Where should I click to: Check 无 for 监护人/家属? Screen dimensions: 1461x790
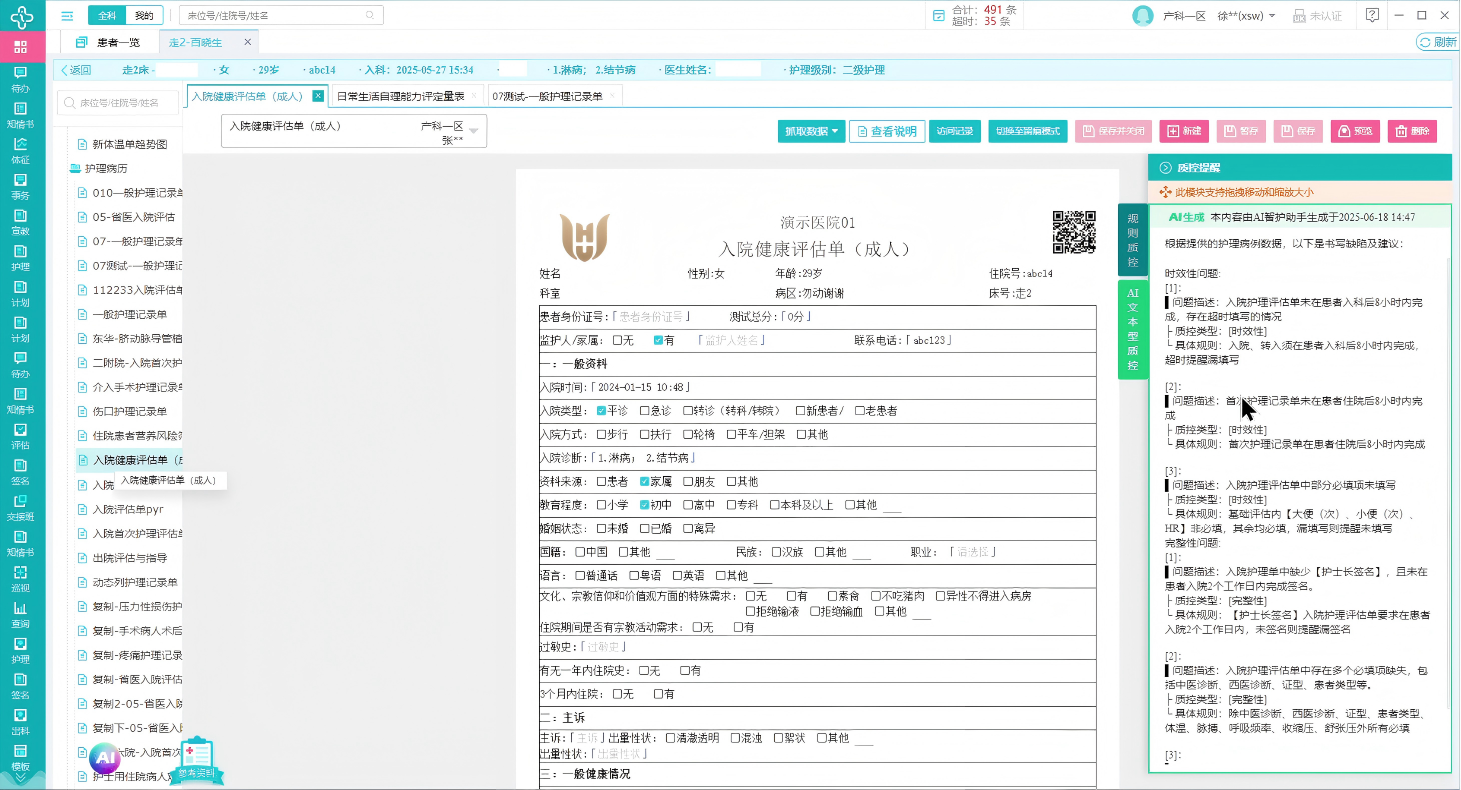pos(617,340)
